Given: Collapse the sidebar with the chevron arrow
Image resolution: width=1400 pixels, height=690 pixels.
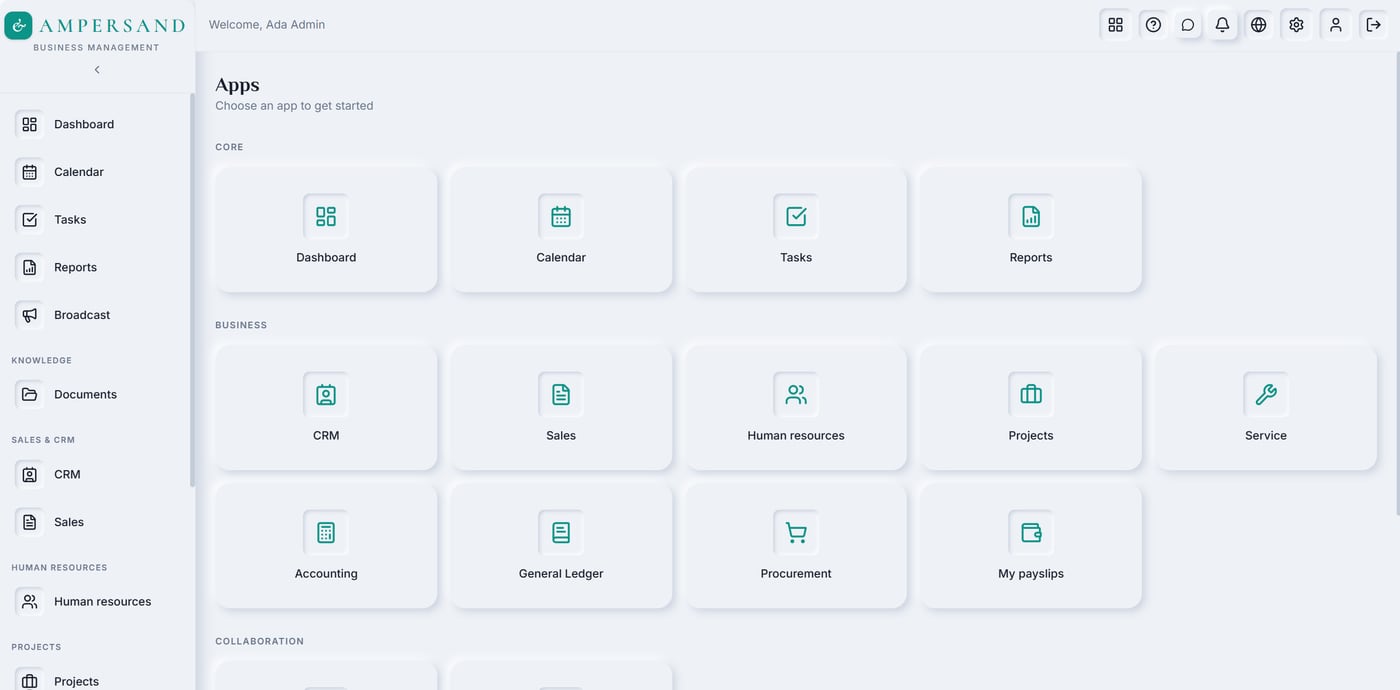Looking at the screenshot, I should click(97, 70).
